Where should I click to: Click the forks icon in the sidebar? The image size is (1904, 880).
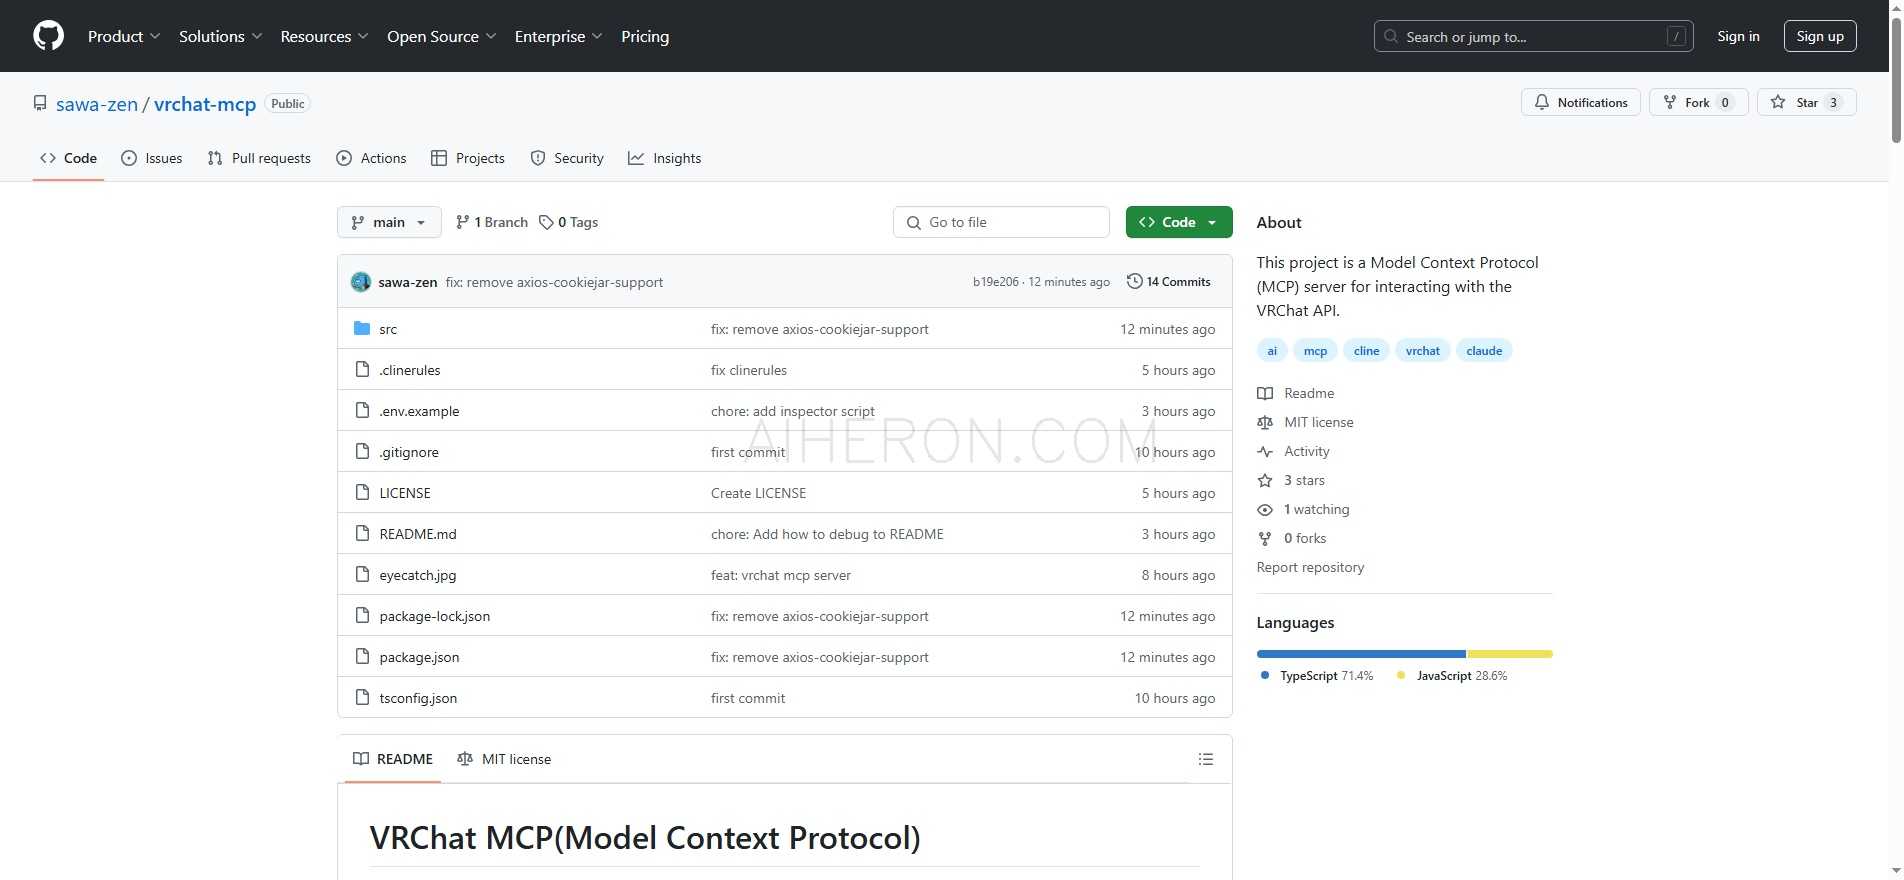(1264, 538)
